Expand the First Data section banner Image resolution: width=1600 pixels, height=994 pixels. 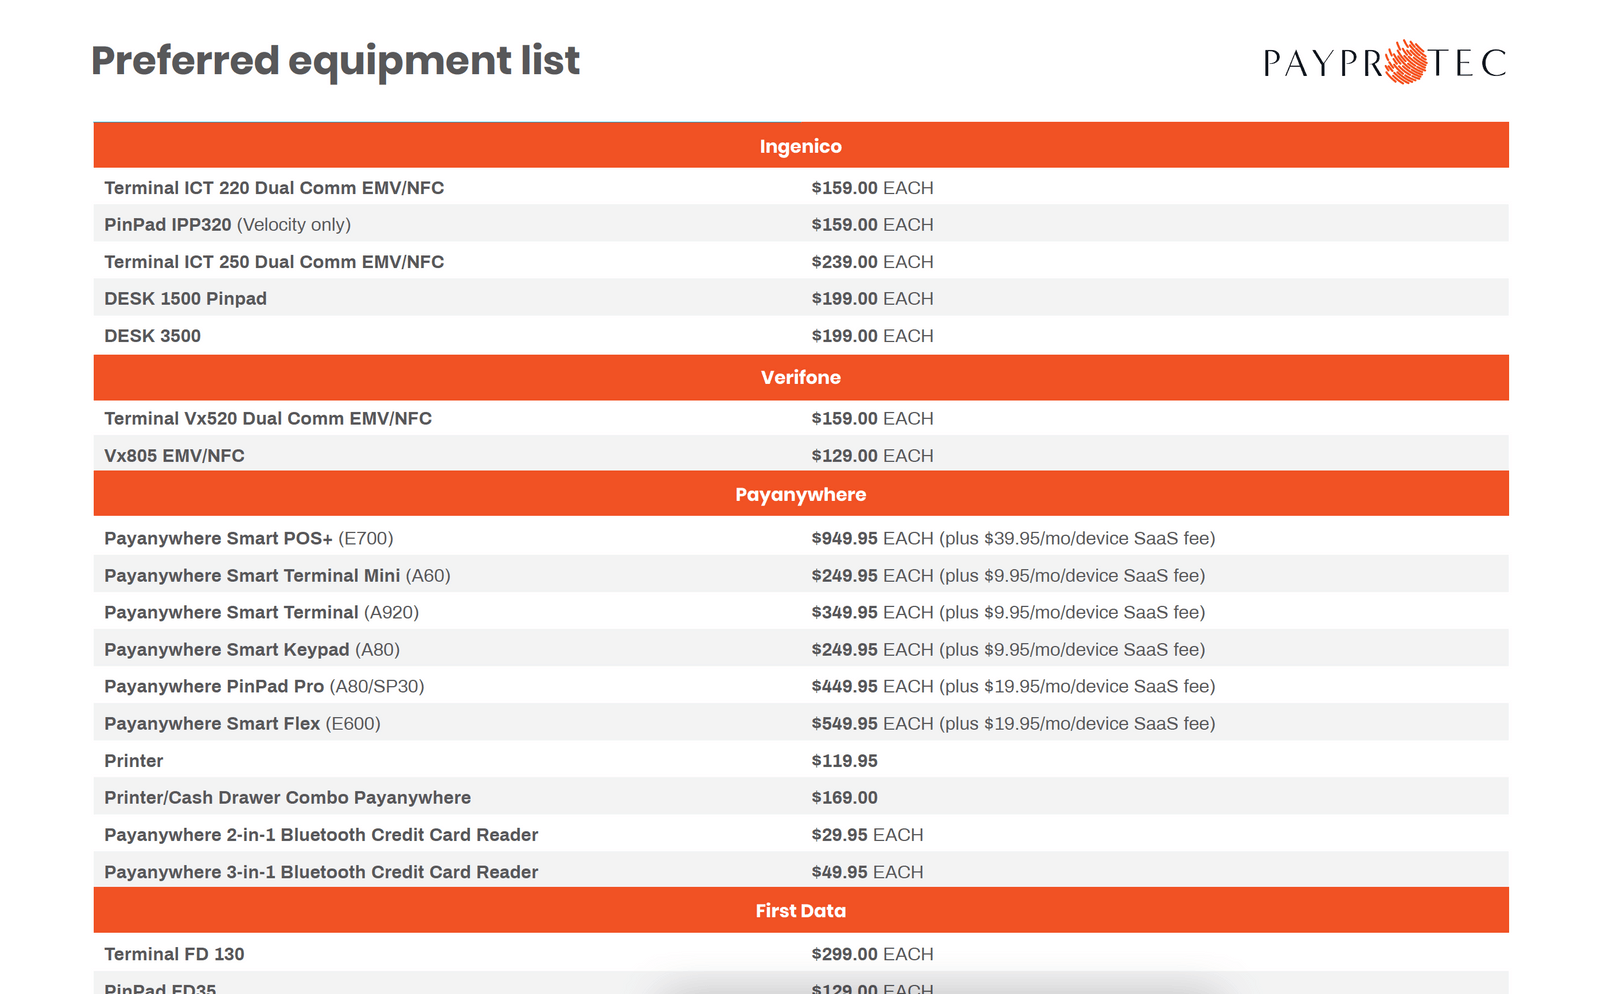click(800, 910)
